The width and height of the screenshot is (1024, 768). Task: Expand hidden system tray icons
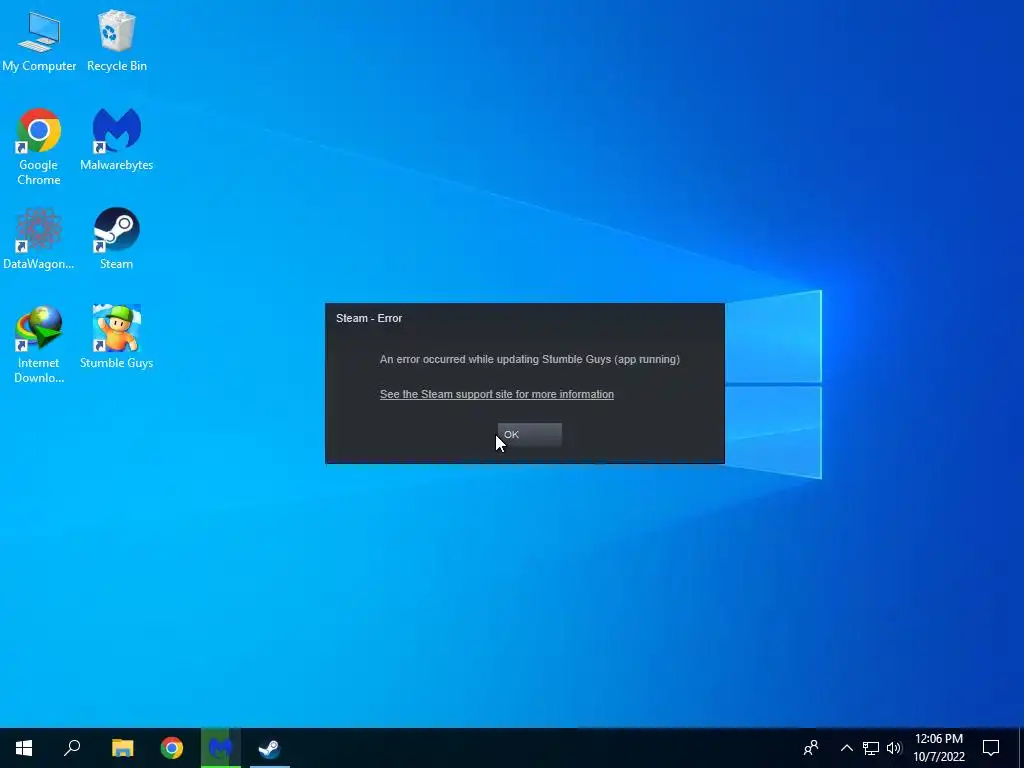point(846,748)
